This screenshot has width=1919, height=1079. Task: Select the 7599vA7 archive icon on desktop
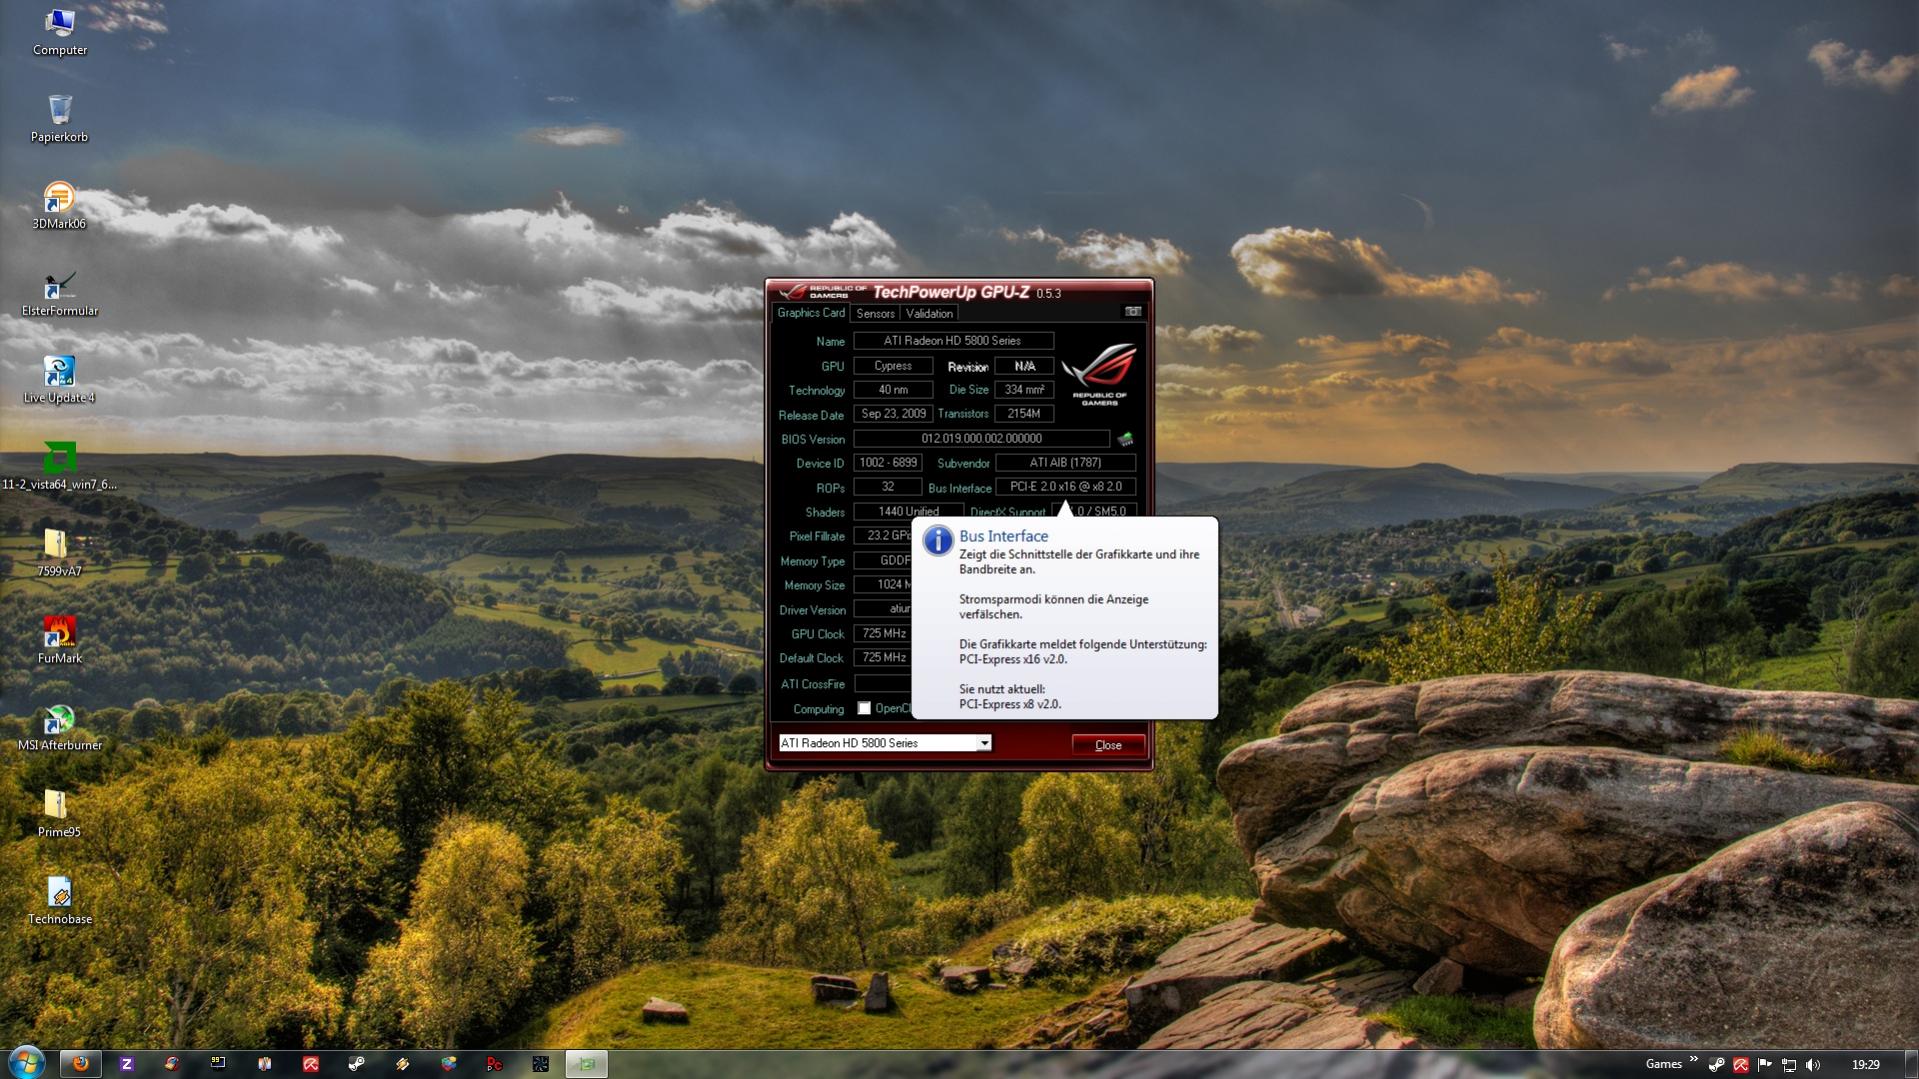click(59, 553)
